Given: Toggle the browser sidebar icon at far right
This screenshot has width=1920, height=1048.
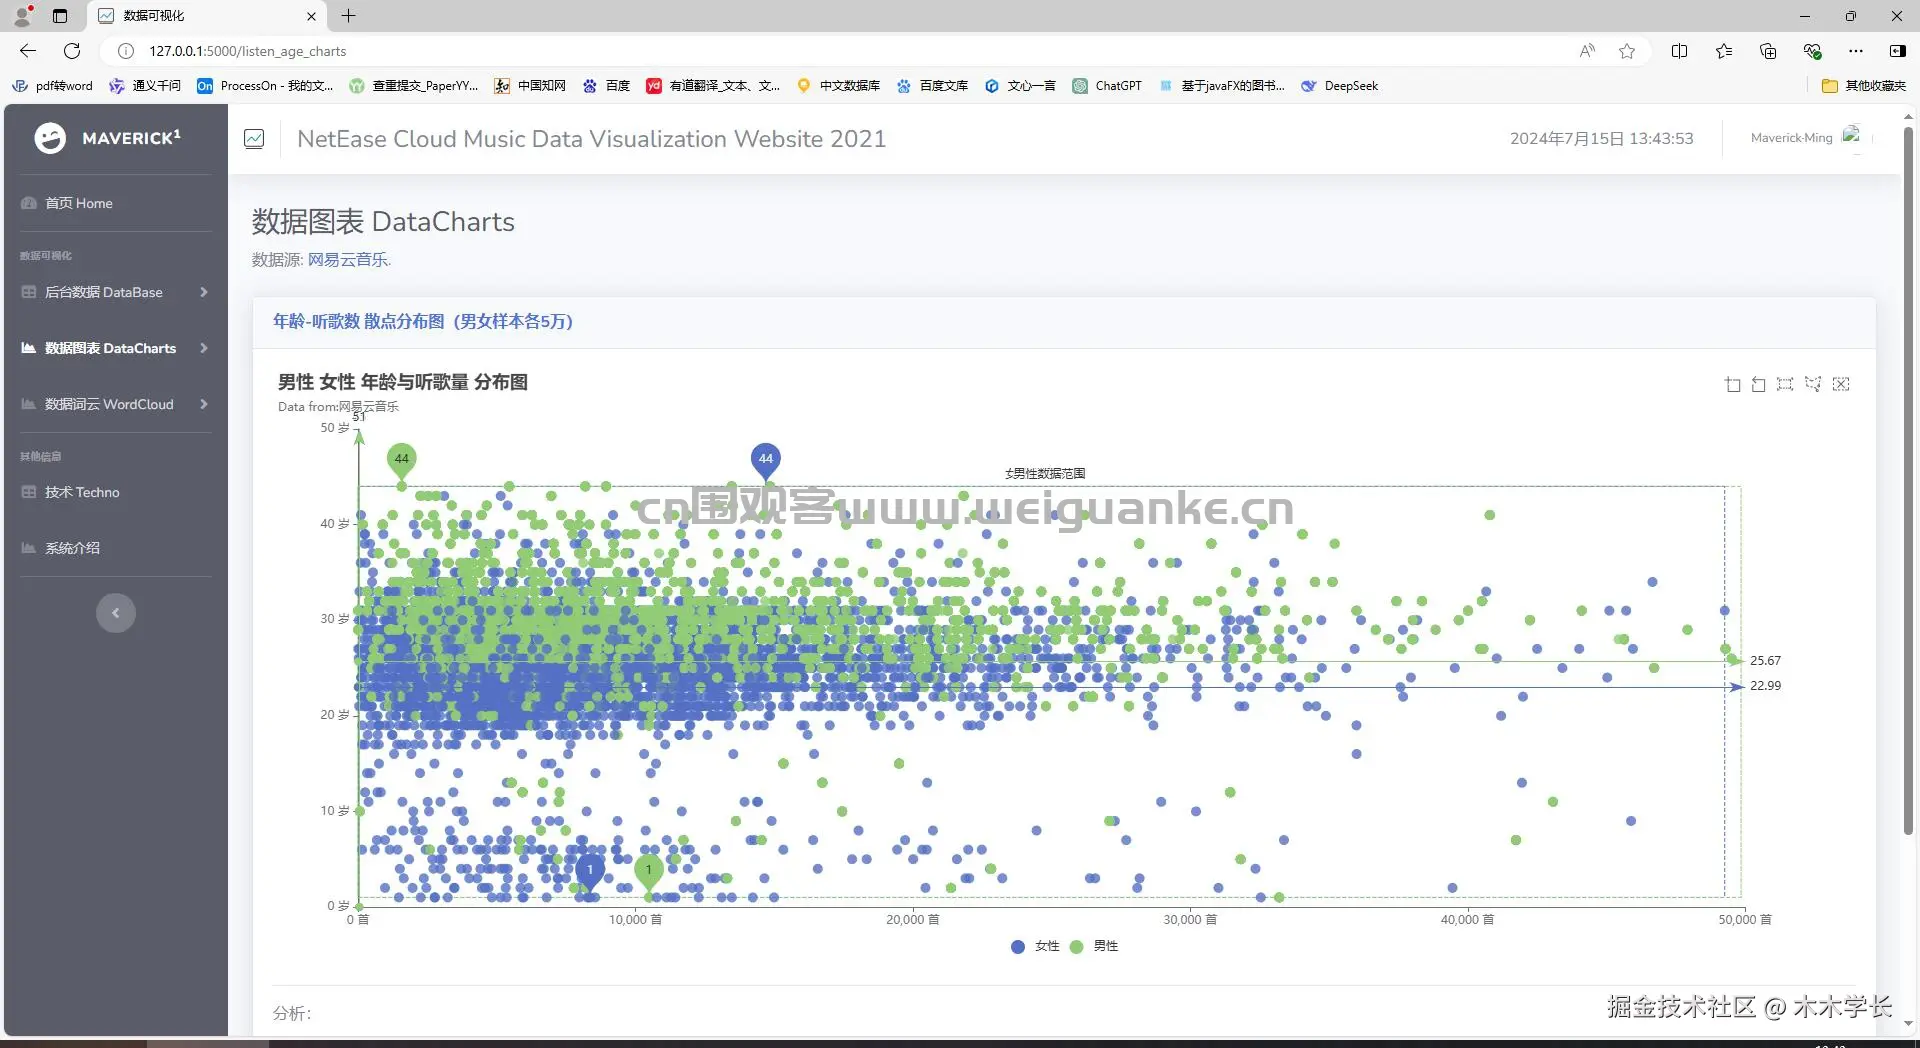Looking at the screenshot, I should click(1897, 51).
